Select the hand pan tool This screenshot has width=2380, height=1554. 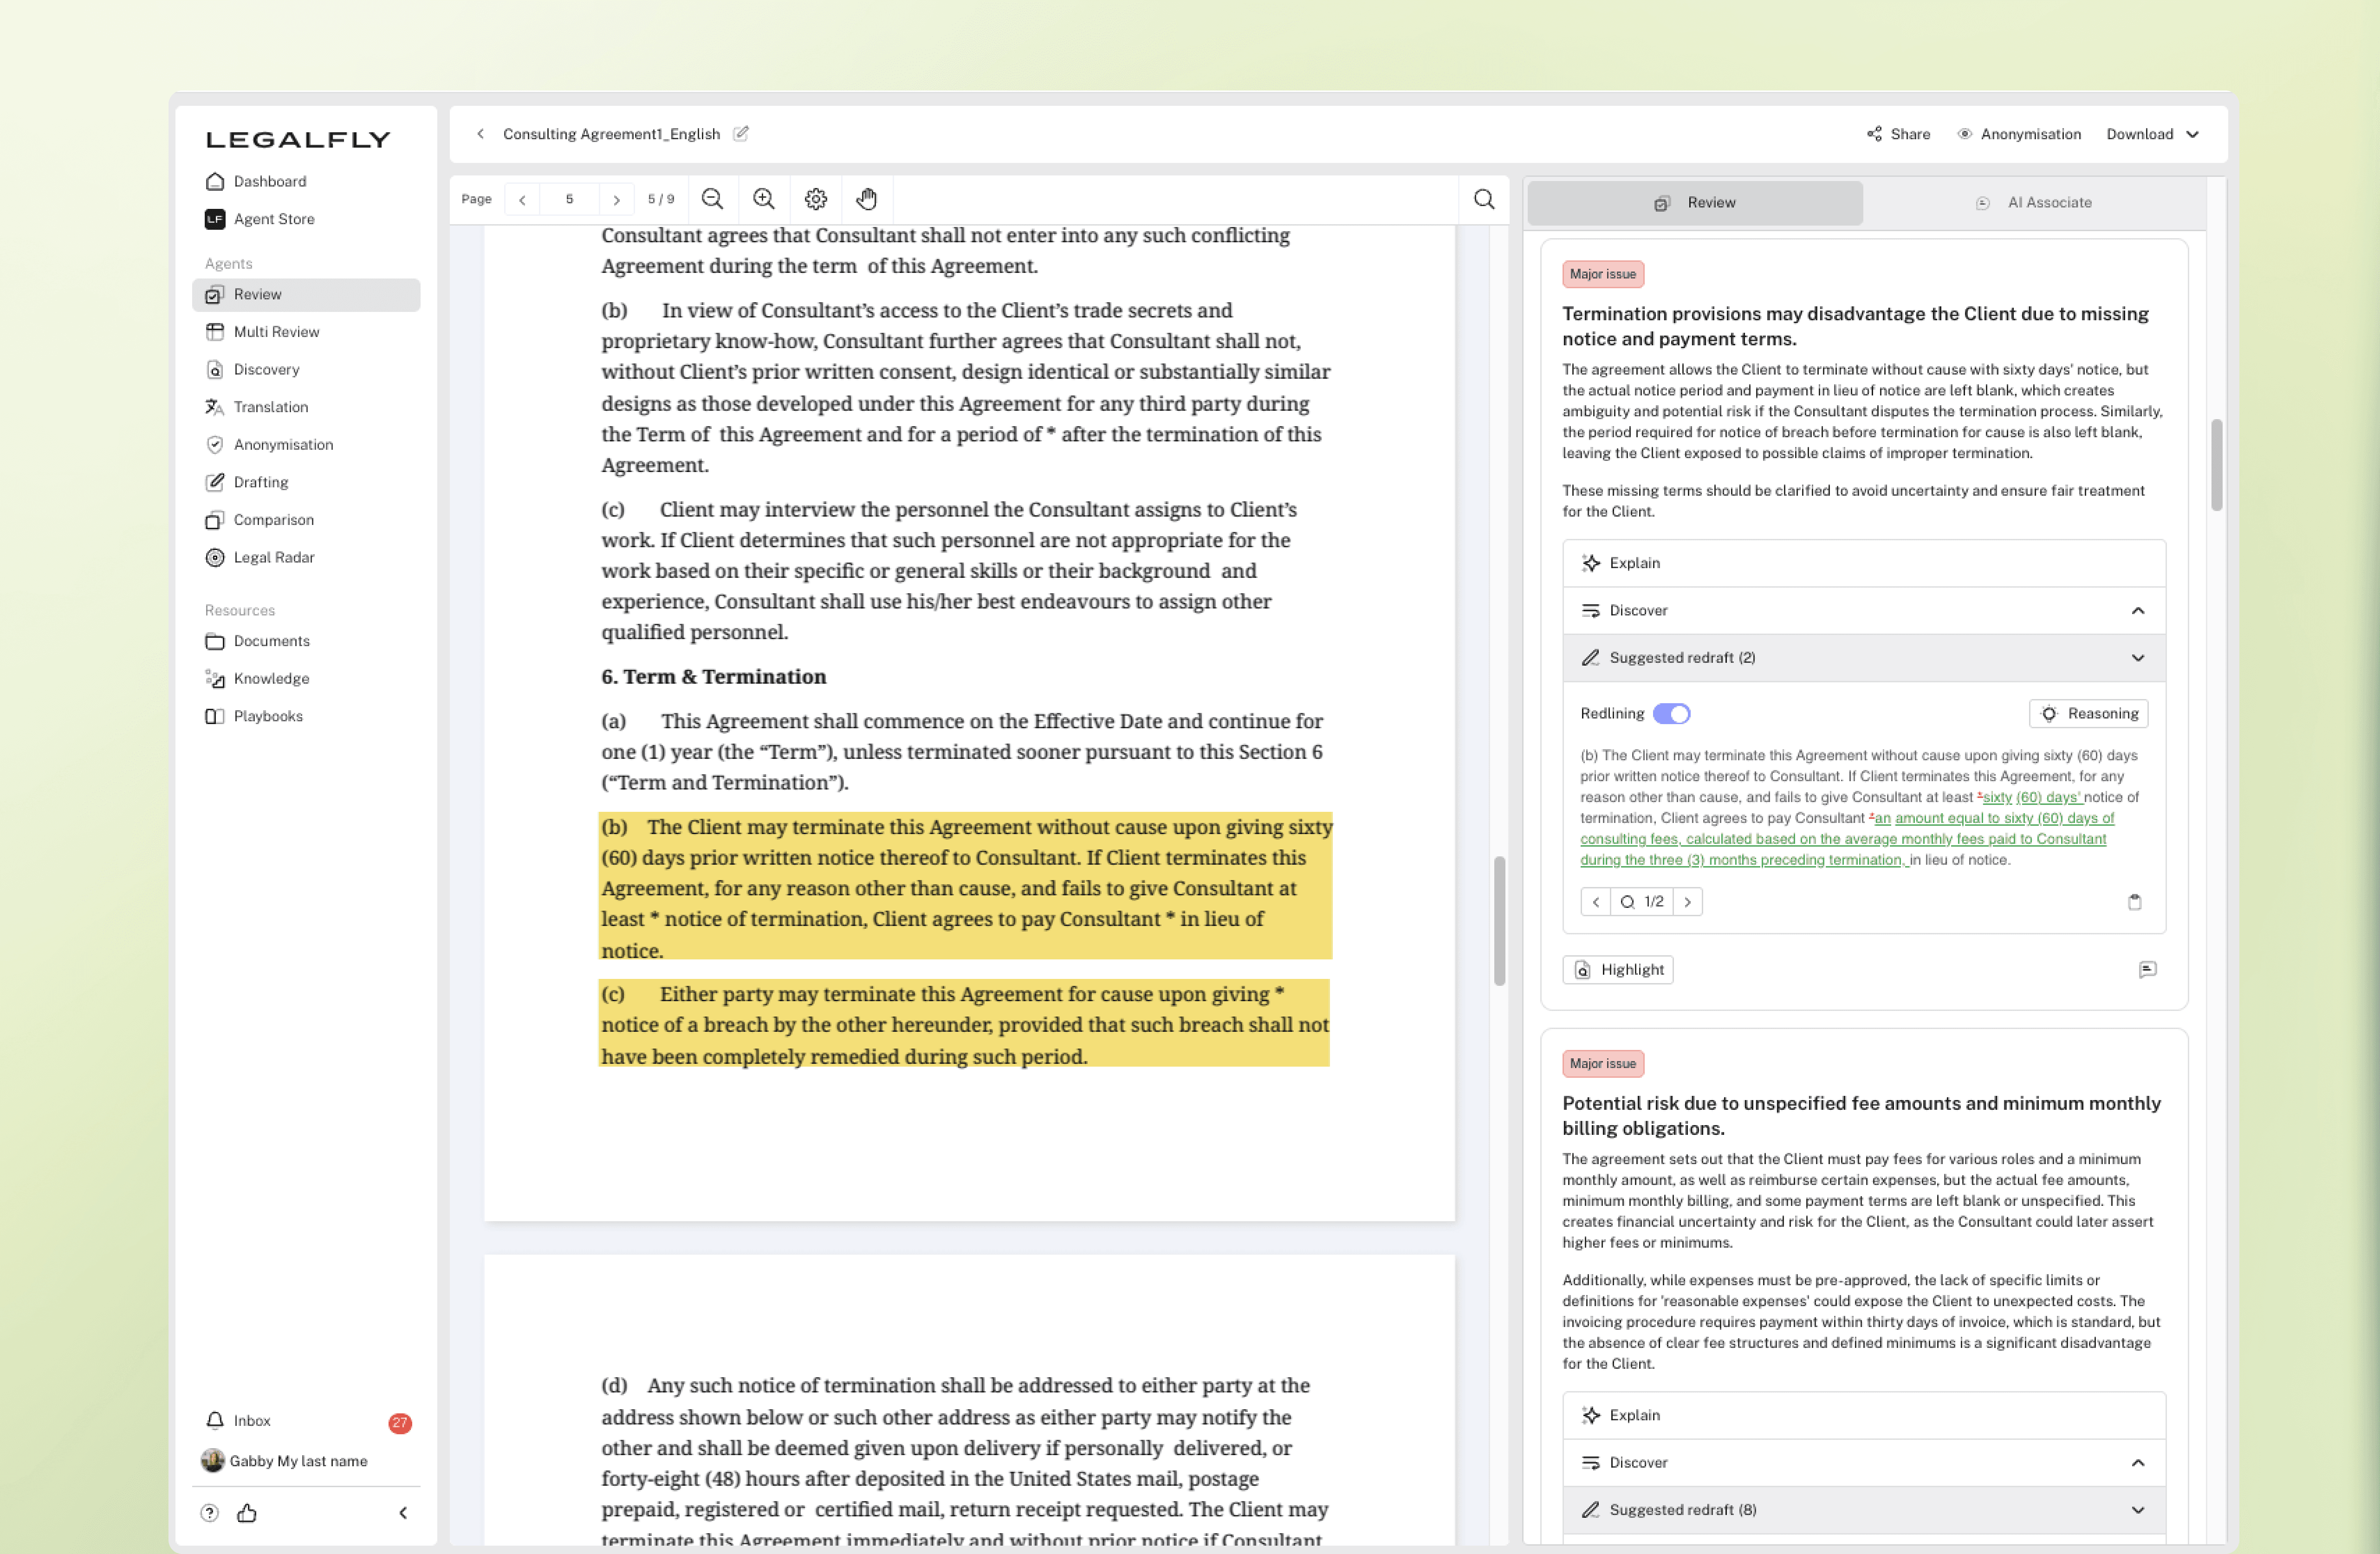[x=867, y=199]
